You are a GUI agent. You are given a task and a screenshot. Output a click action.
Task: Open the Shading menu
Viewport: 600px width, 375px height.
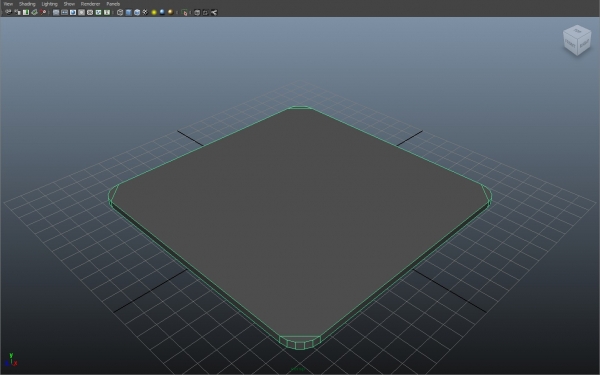[27, 4]
